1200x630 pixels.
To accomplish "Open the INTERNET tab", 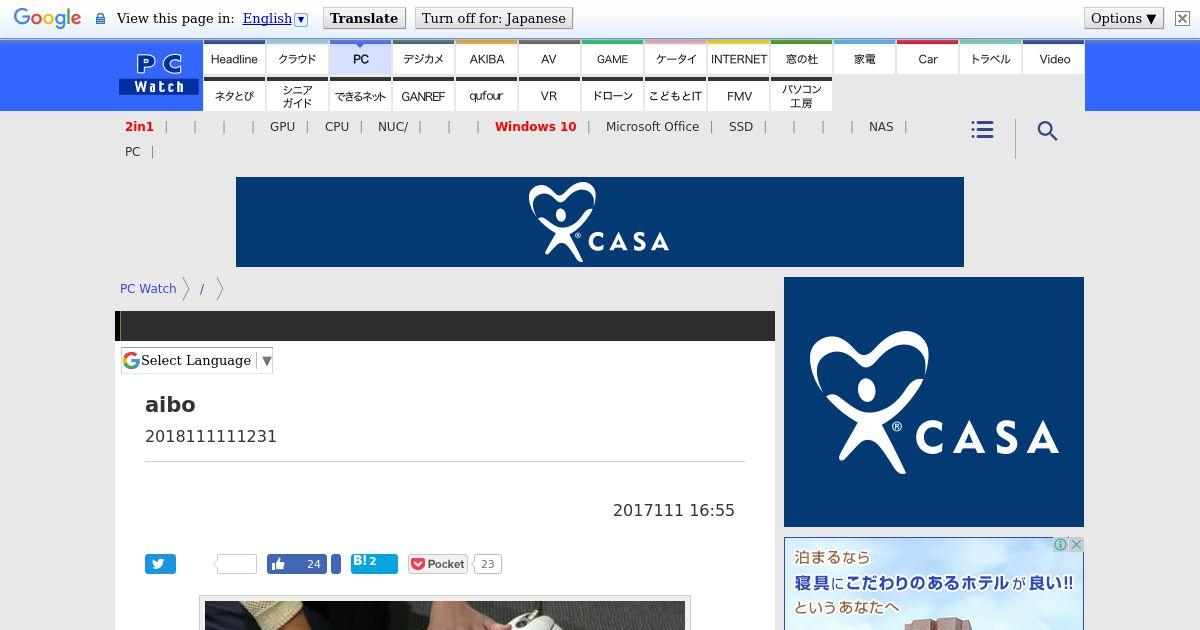I will [738, 59].
